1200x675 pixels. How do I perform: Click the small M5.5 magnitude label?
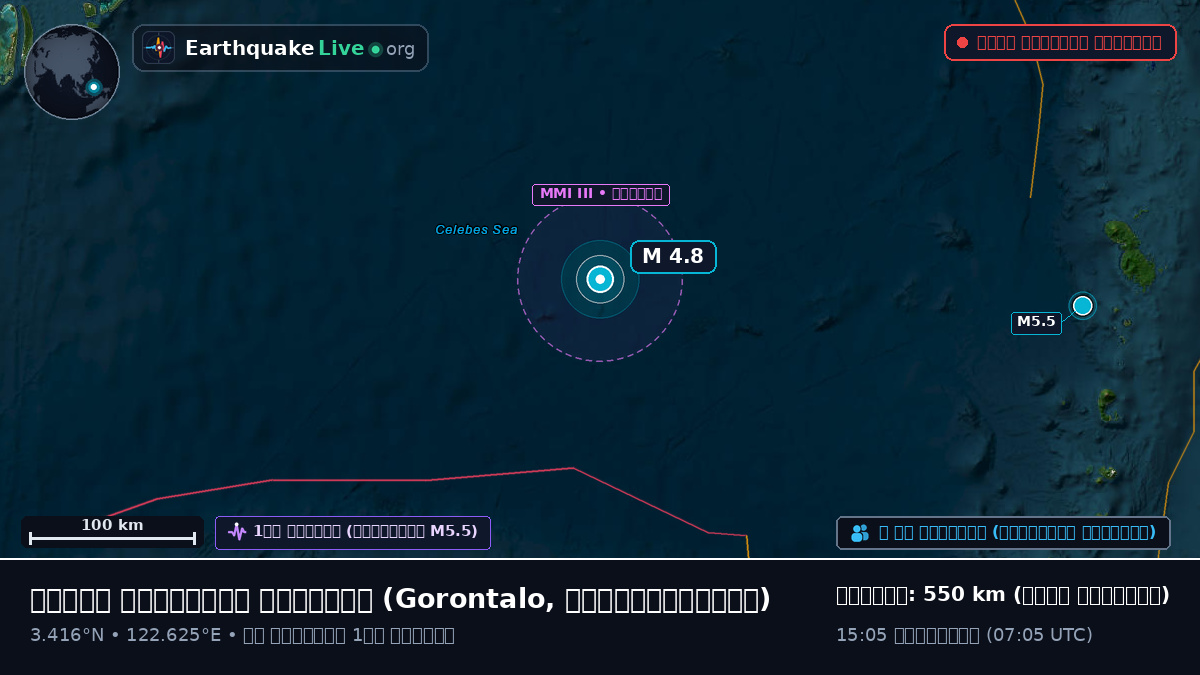1036,323
